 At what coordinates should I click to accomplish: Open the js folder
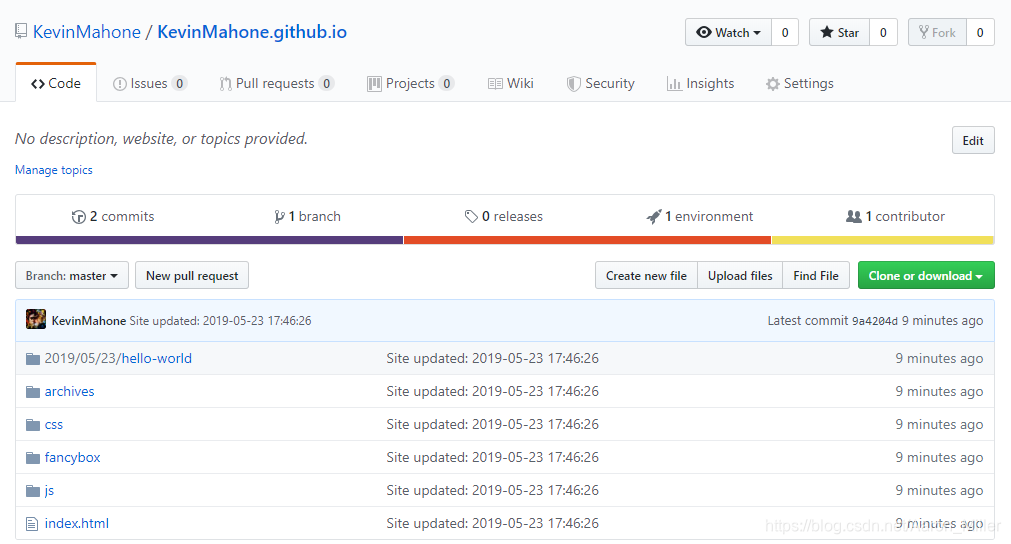click(49, 491)
